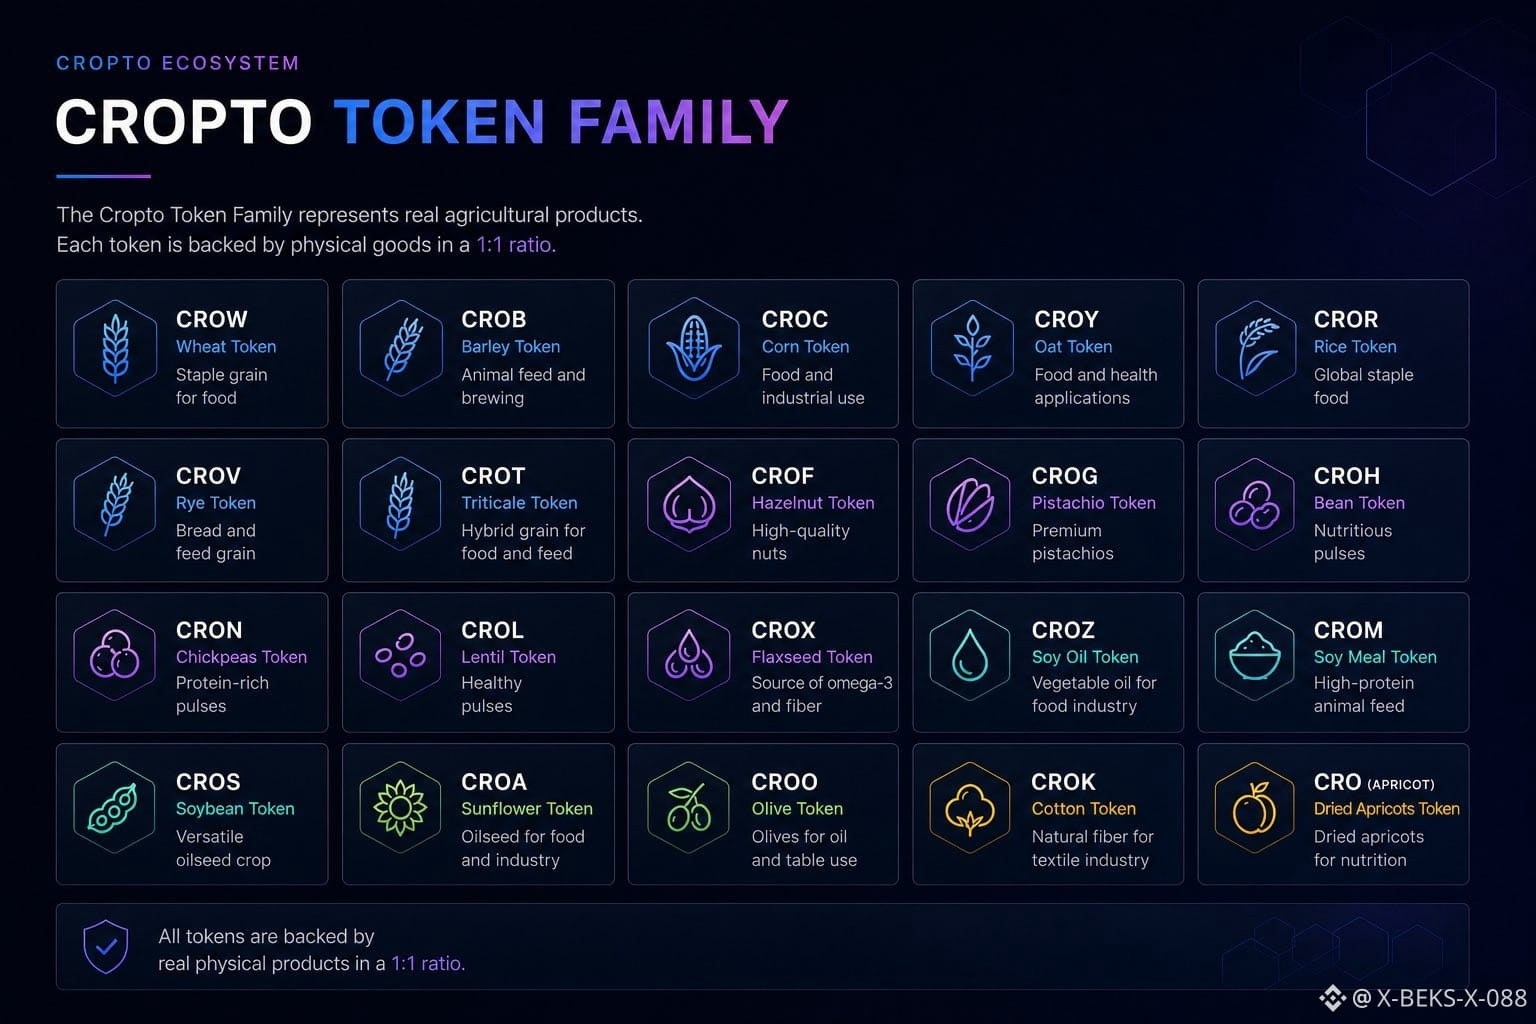The image size is (1536, 1024).
Task: Open the Pistachio Token label
Action: pyautogui.click(x=1093, y=503)
